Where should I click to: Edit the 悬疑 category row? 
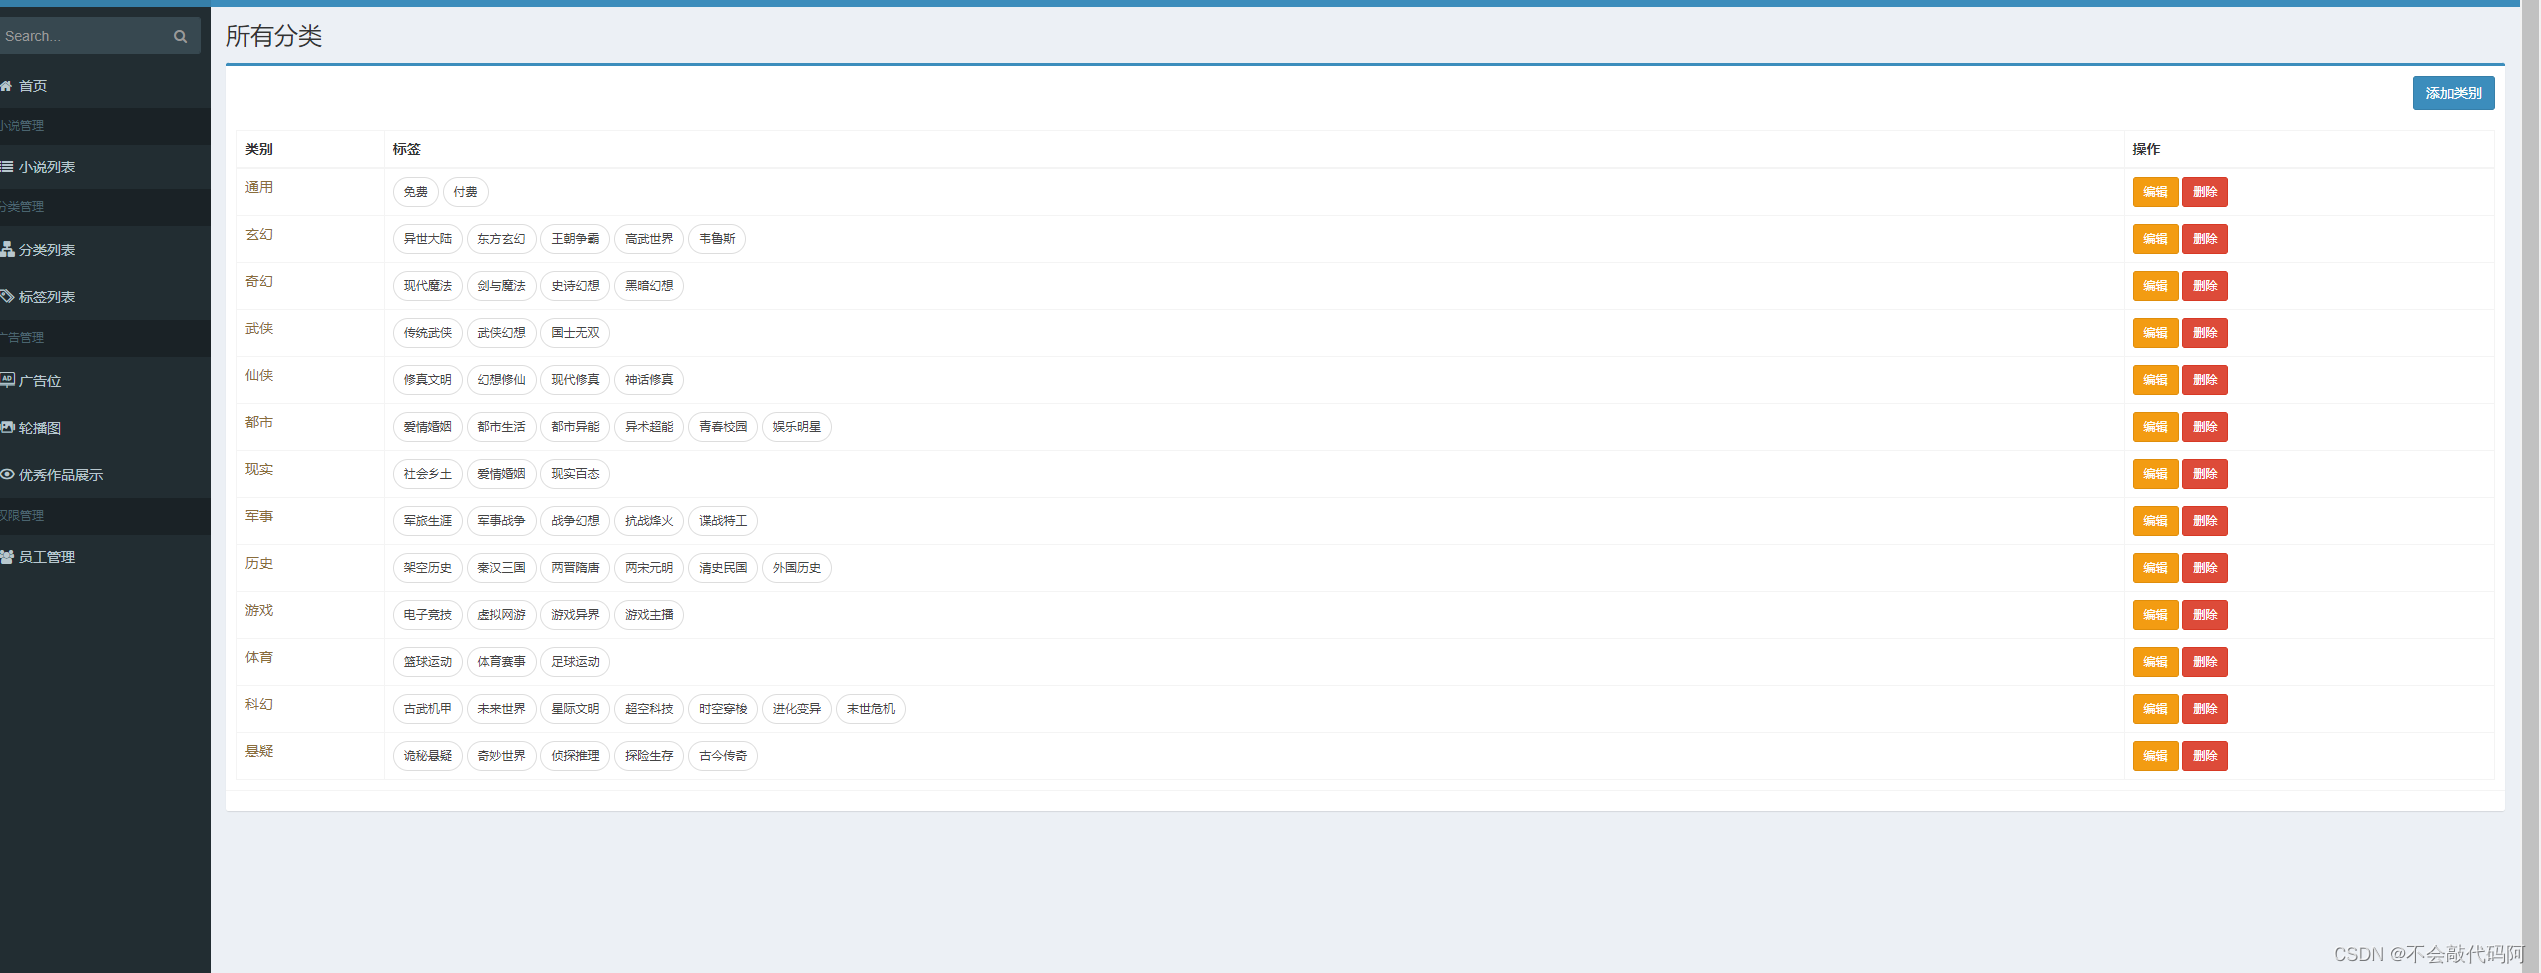[2155, 756]
